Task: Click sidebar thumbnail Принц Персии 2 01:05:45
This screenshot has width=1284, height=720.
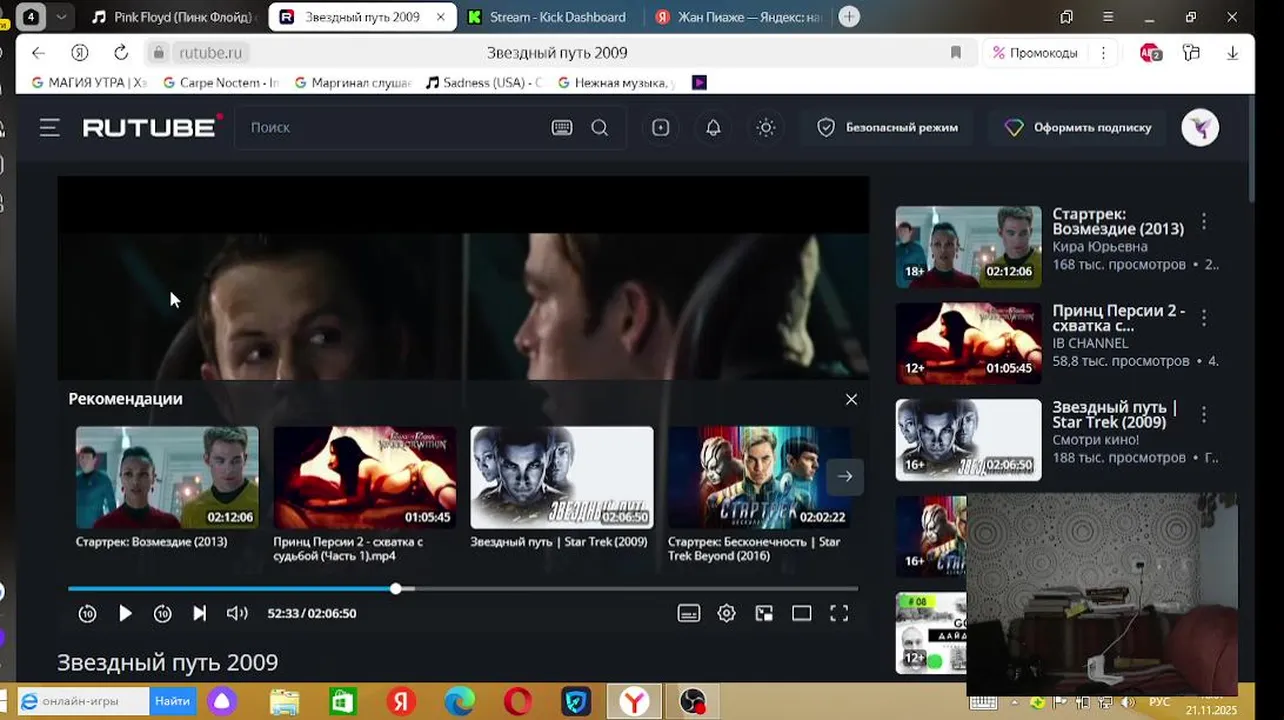Action: [x=968, y=343]
